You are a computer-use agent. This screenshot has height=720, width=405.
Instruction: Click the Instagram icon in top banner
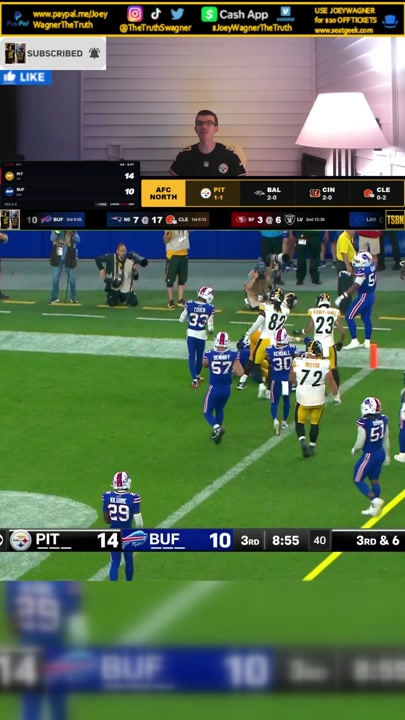click(135, 14)
